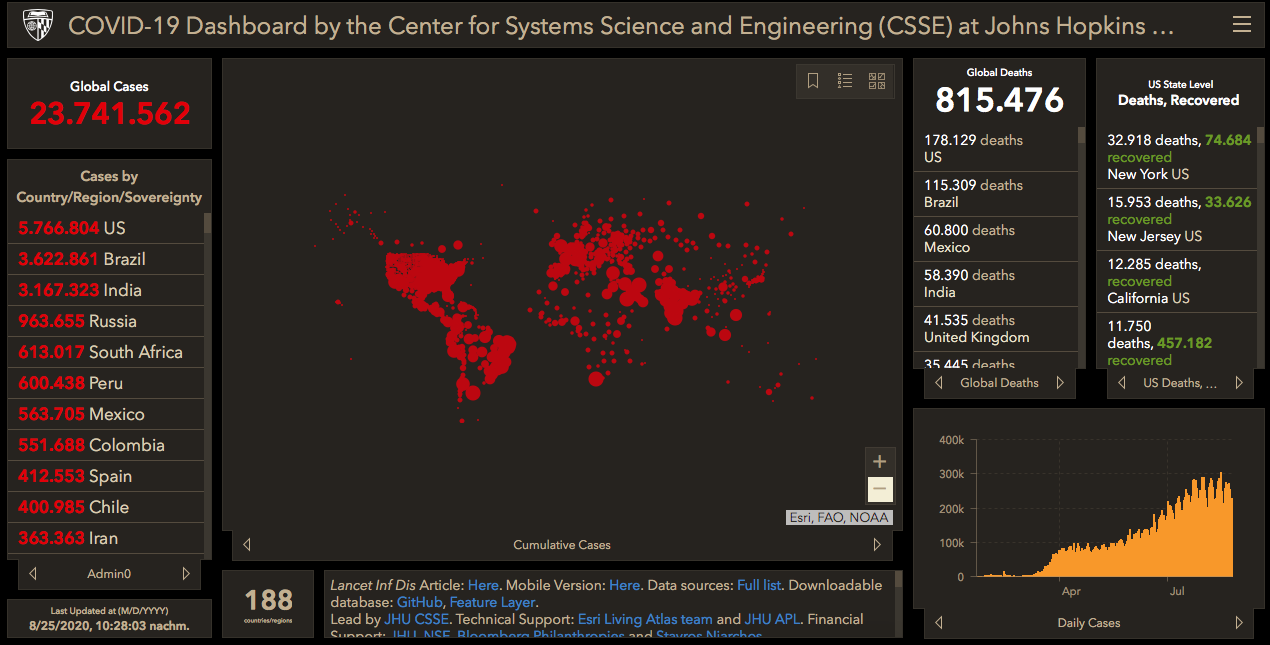
Task: Open the Lancet Inf Dis article Here link
Action: pyautogui.click(x=483, y=585)
